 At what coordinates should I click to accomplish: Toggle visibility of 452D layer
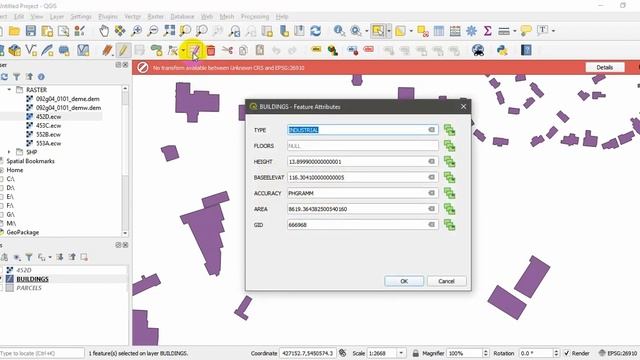click(x=1, y=270)
